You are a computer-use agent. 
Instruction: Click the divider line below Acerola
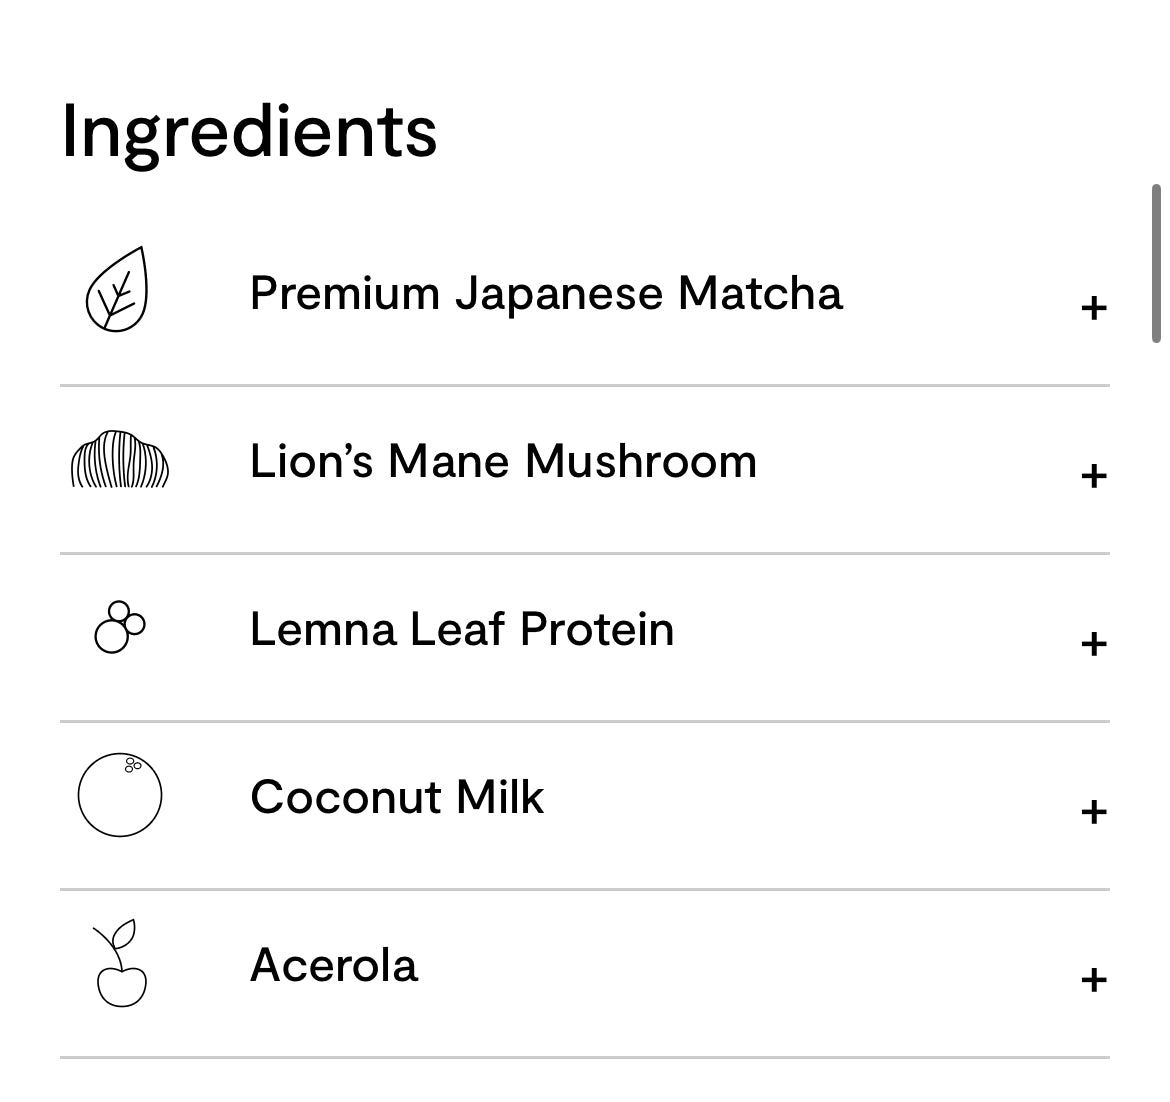(x=585, y=1057)
